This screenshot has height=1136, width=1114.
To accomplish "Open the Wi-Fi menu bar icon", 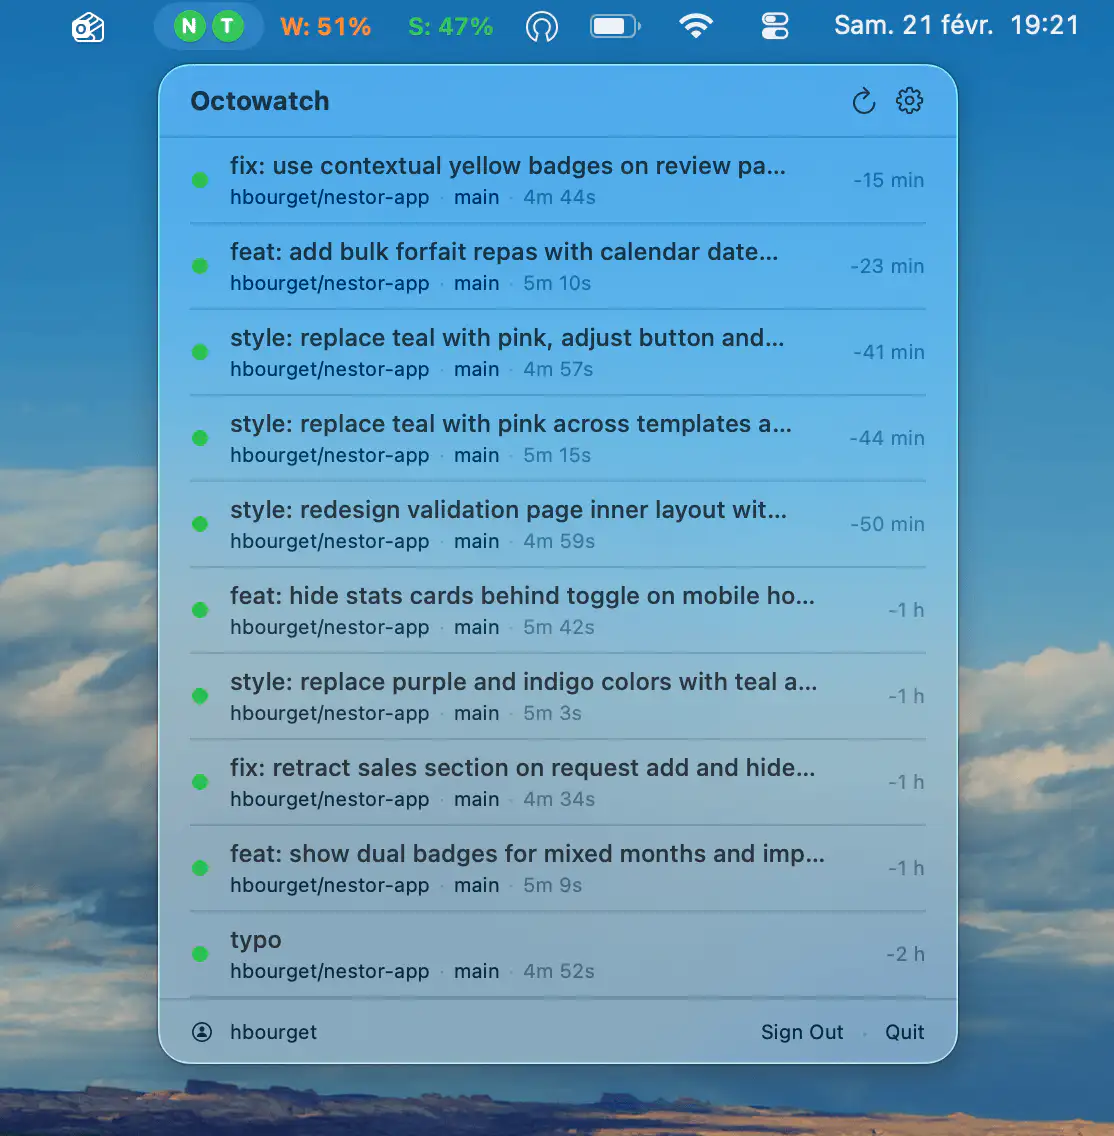I will click(x=696, y=27).
